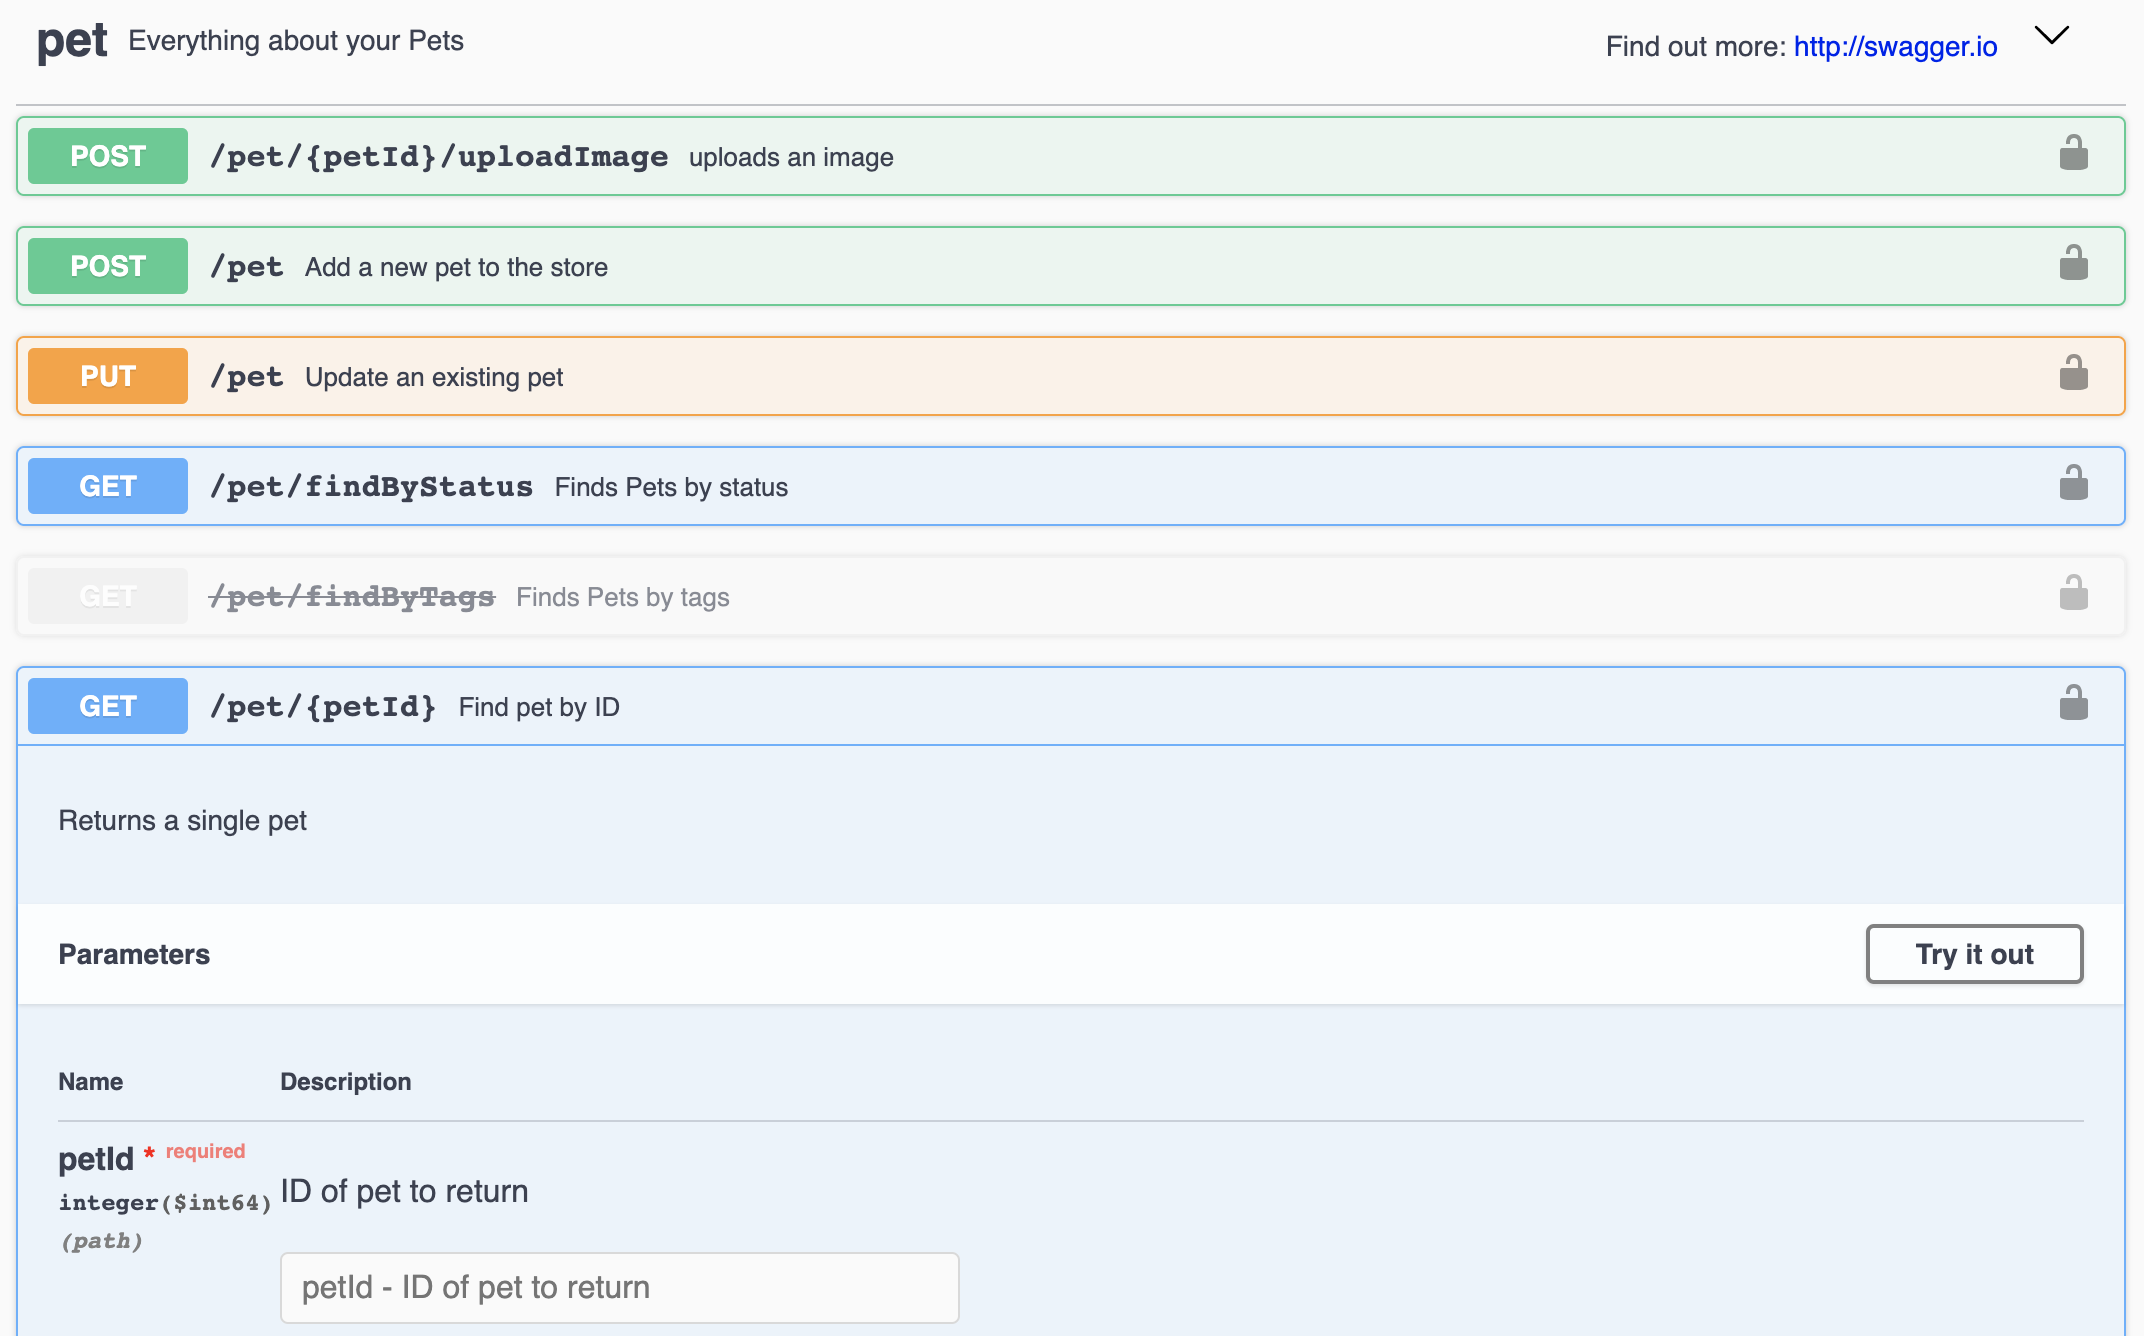Collapse the GET /pet/{petId} operation panel
The height and width of the screenshot is (1336, 2144).
click(900, 705)
